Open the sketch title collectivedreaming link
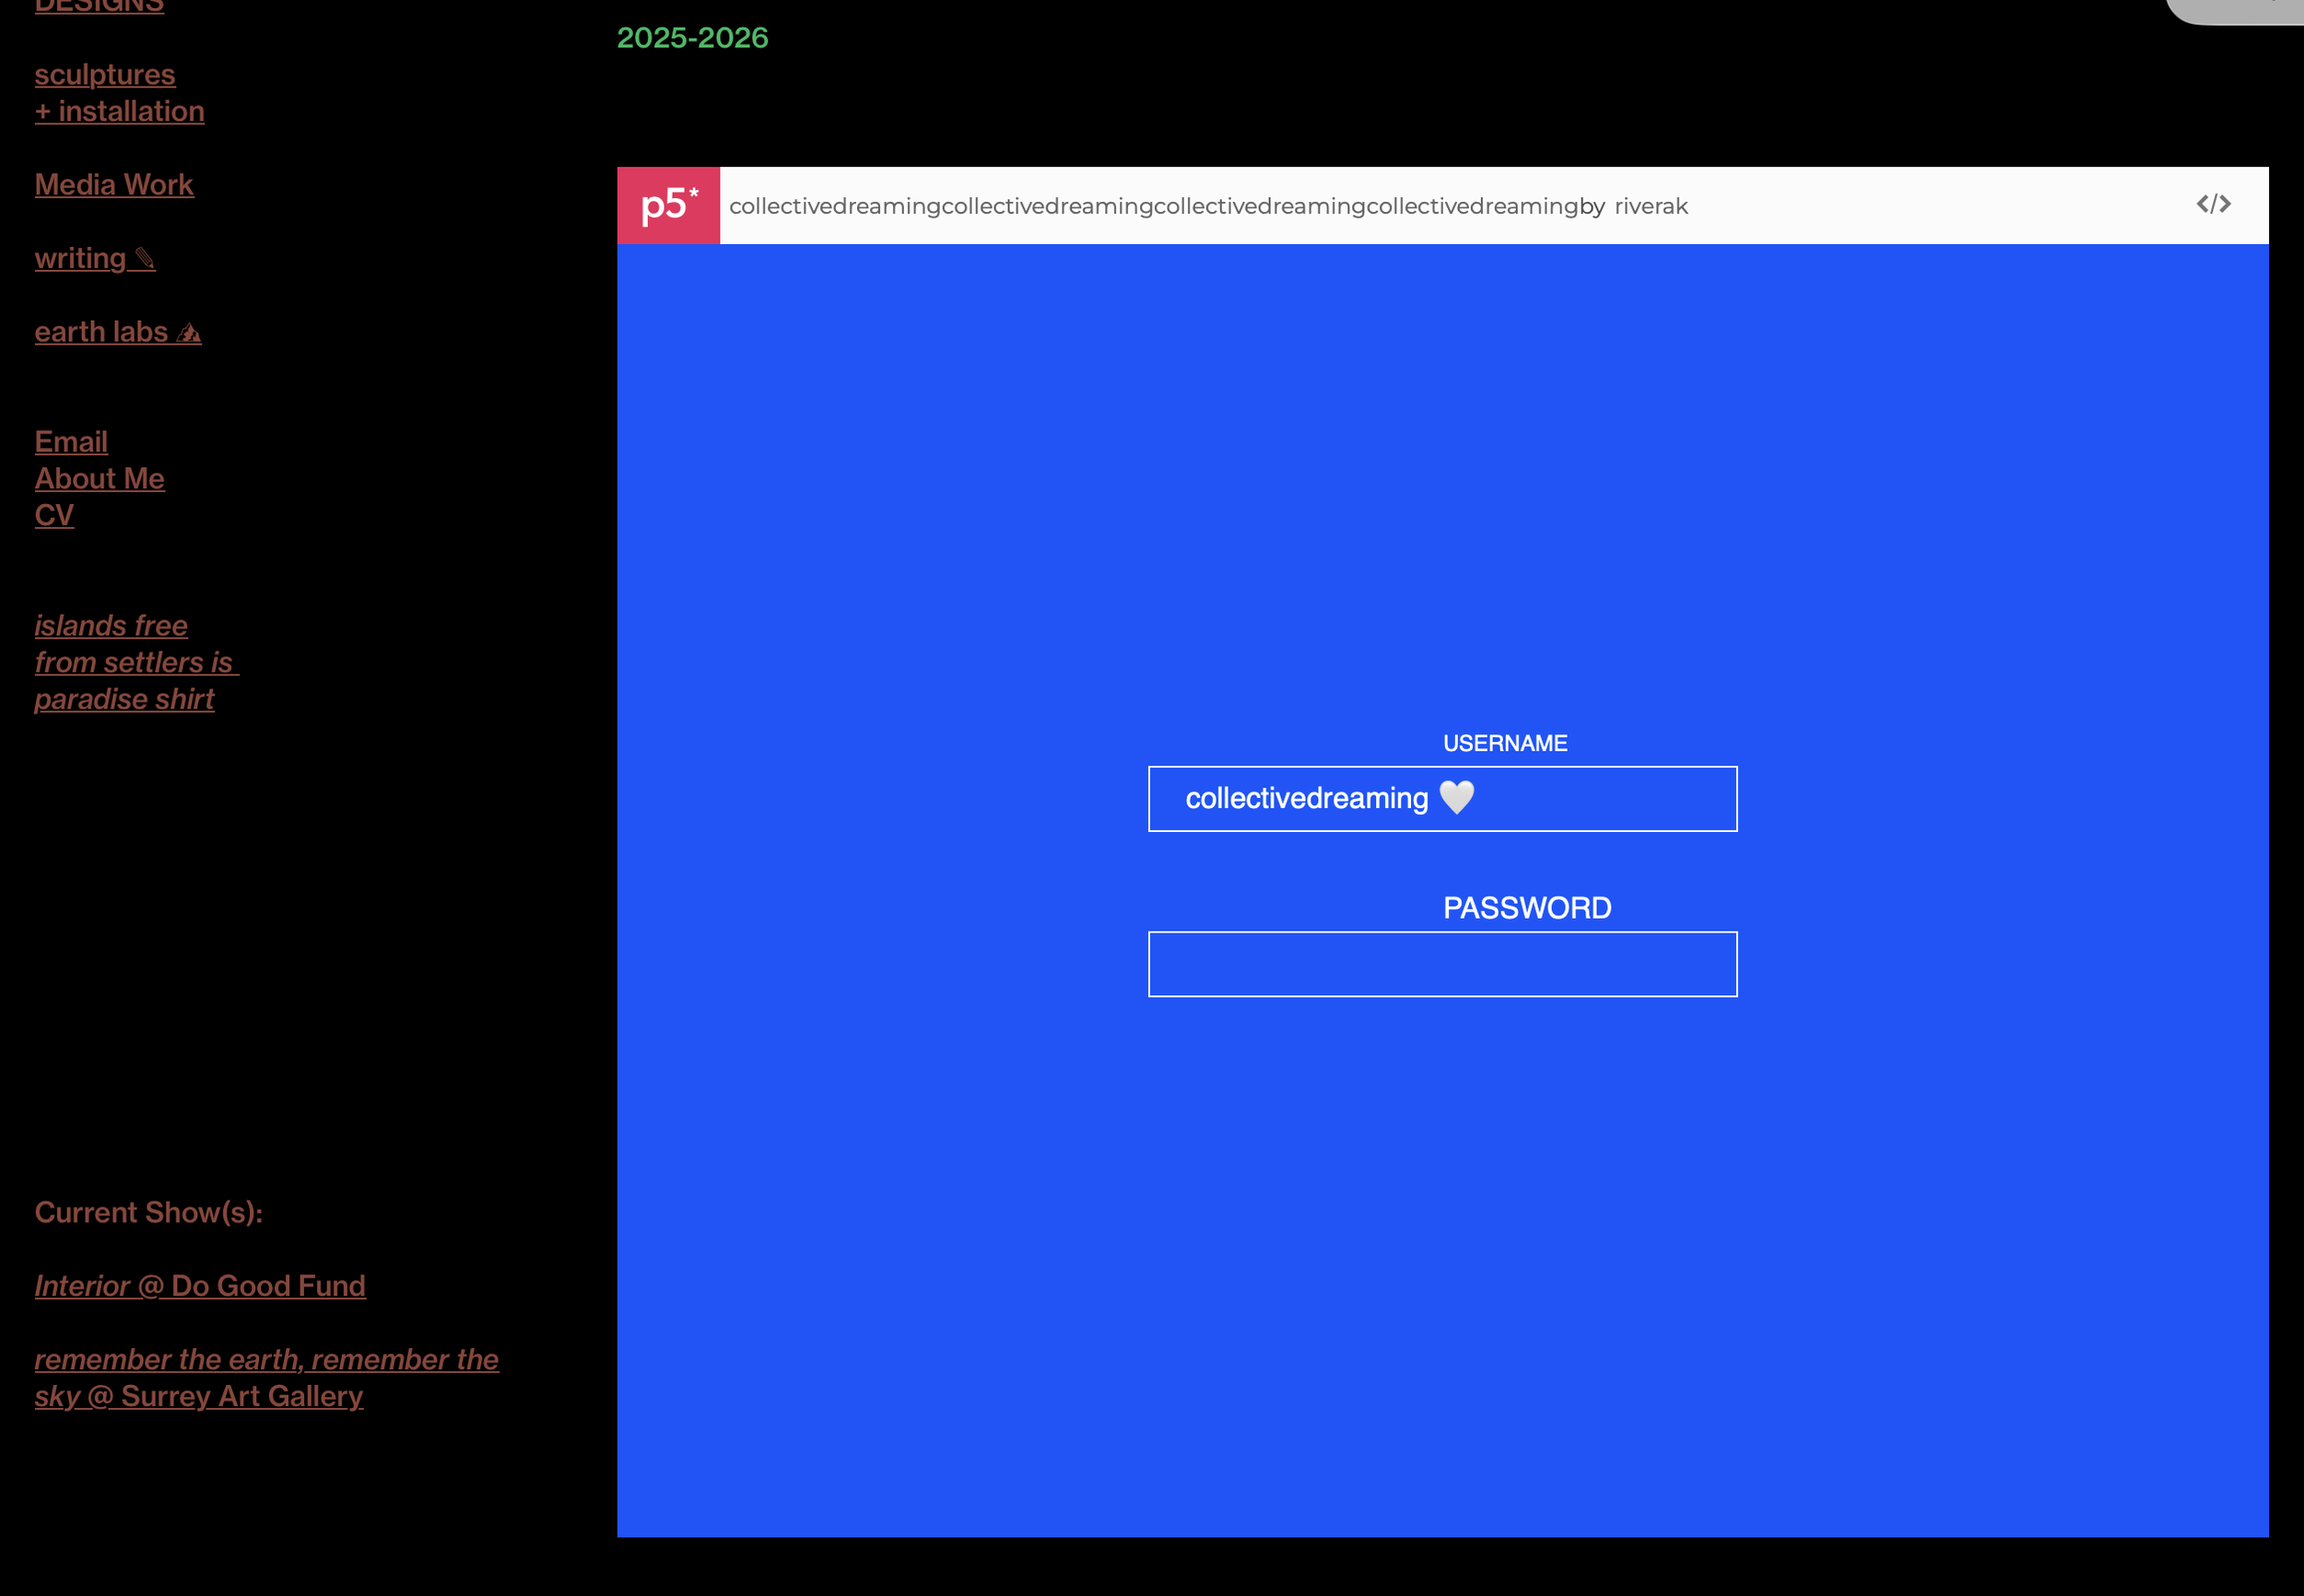The image size is (2304, 1596). coord(1152,206)
